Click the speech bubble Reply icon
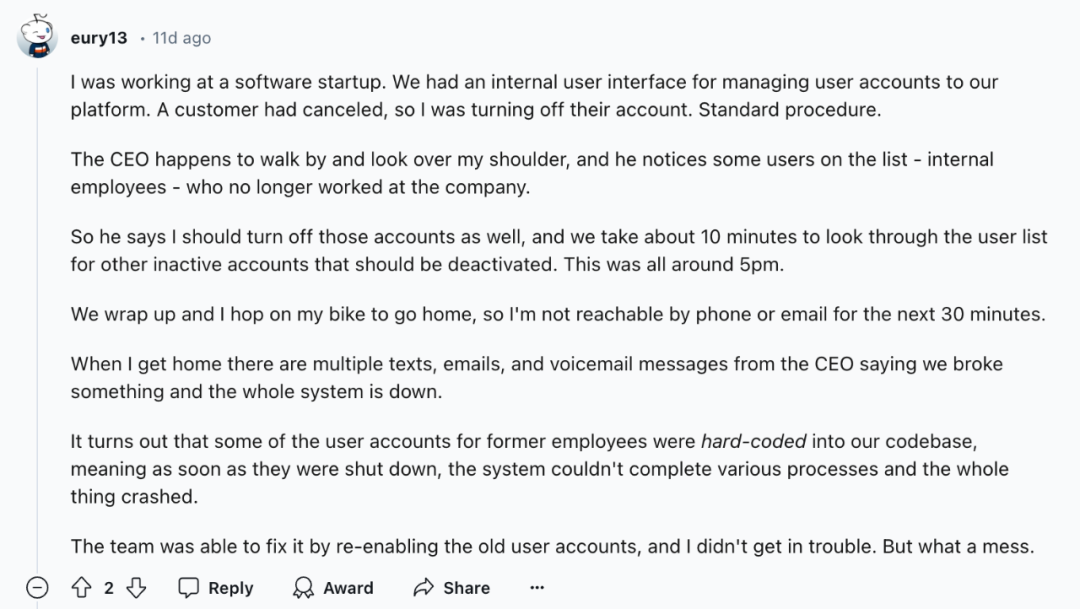Viewport: 1080px width, 609px height. [x=188, y=588]
